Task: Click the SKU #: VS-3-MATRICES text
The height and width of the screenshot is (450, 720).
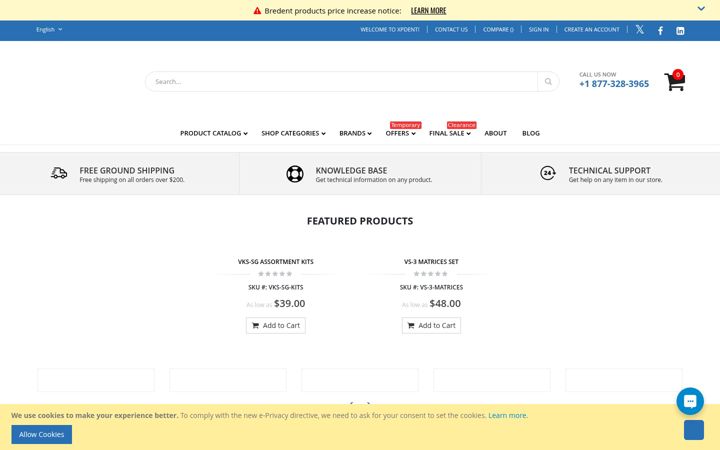Action: coord(431,287)
